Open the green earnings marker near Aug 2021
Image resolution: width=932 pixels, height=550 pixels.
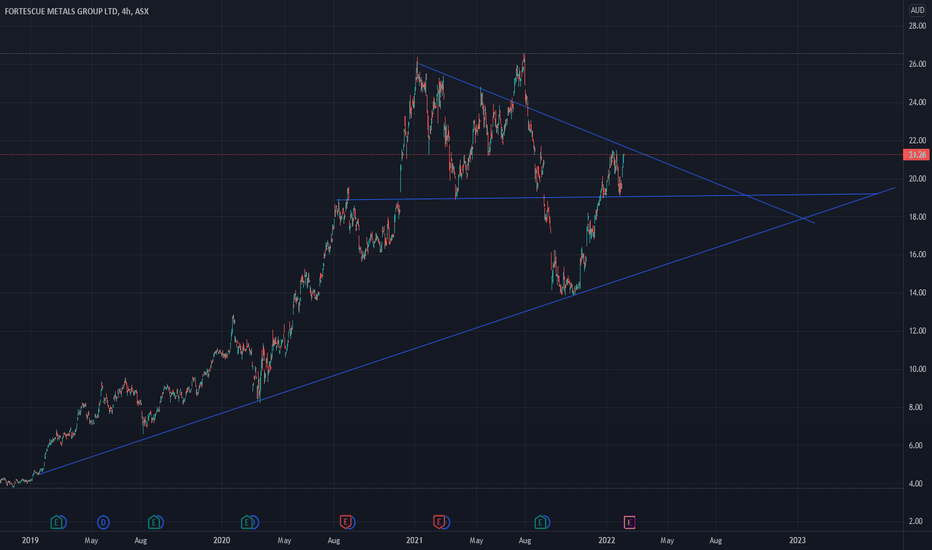click(x=540, y=523)
